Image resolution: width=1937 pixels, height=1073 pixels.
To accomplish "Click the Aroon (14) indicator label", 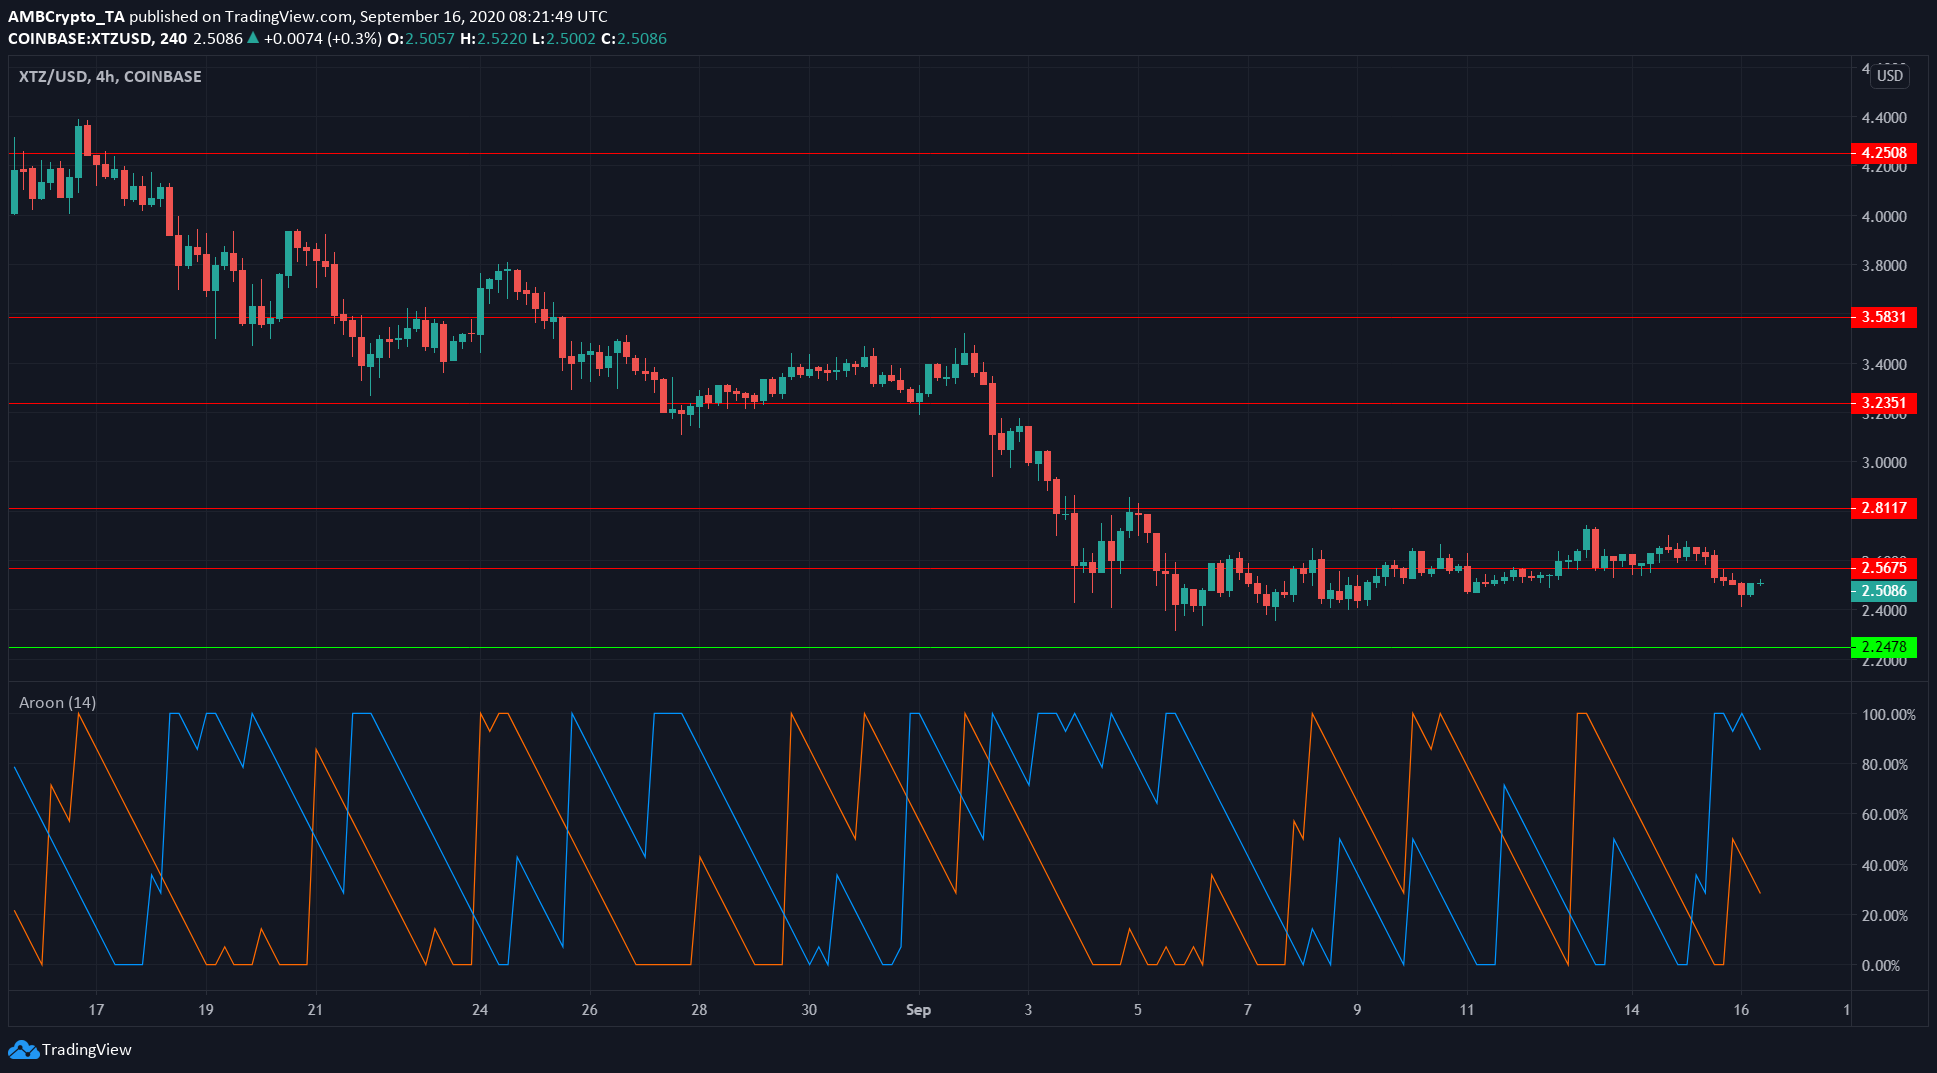I will click(57, 702).
